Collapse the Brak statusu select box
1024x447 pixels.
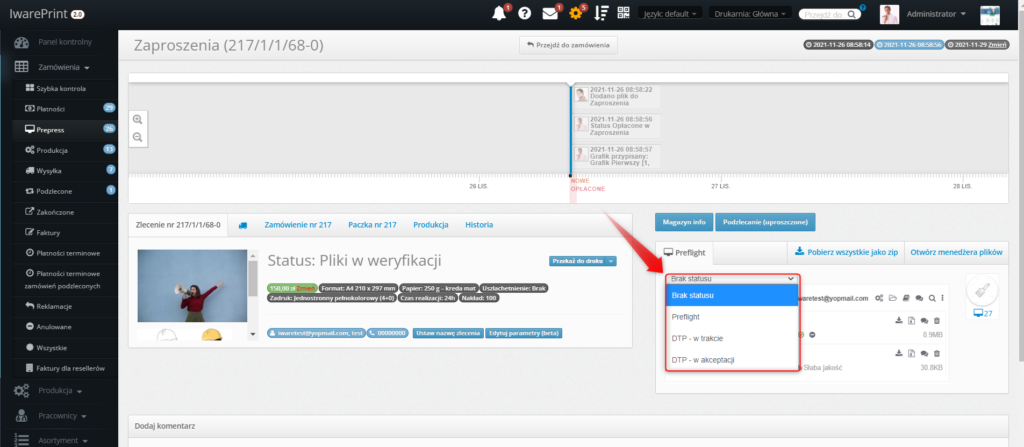click(x=731, y=278)
